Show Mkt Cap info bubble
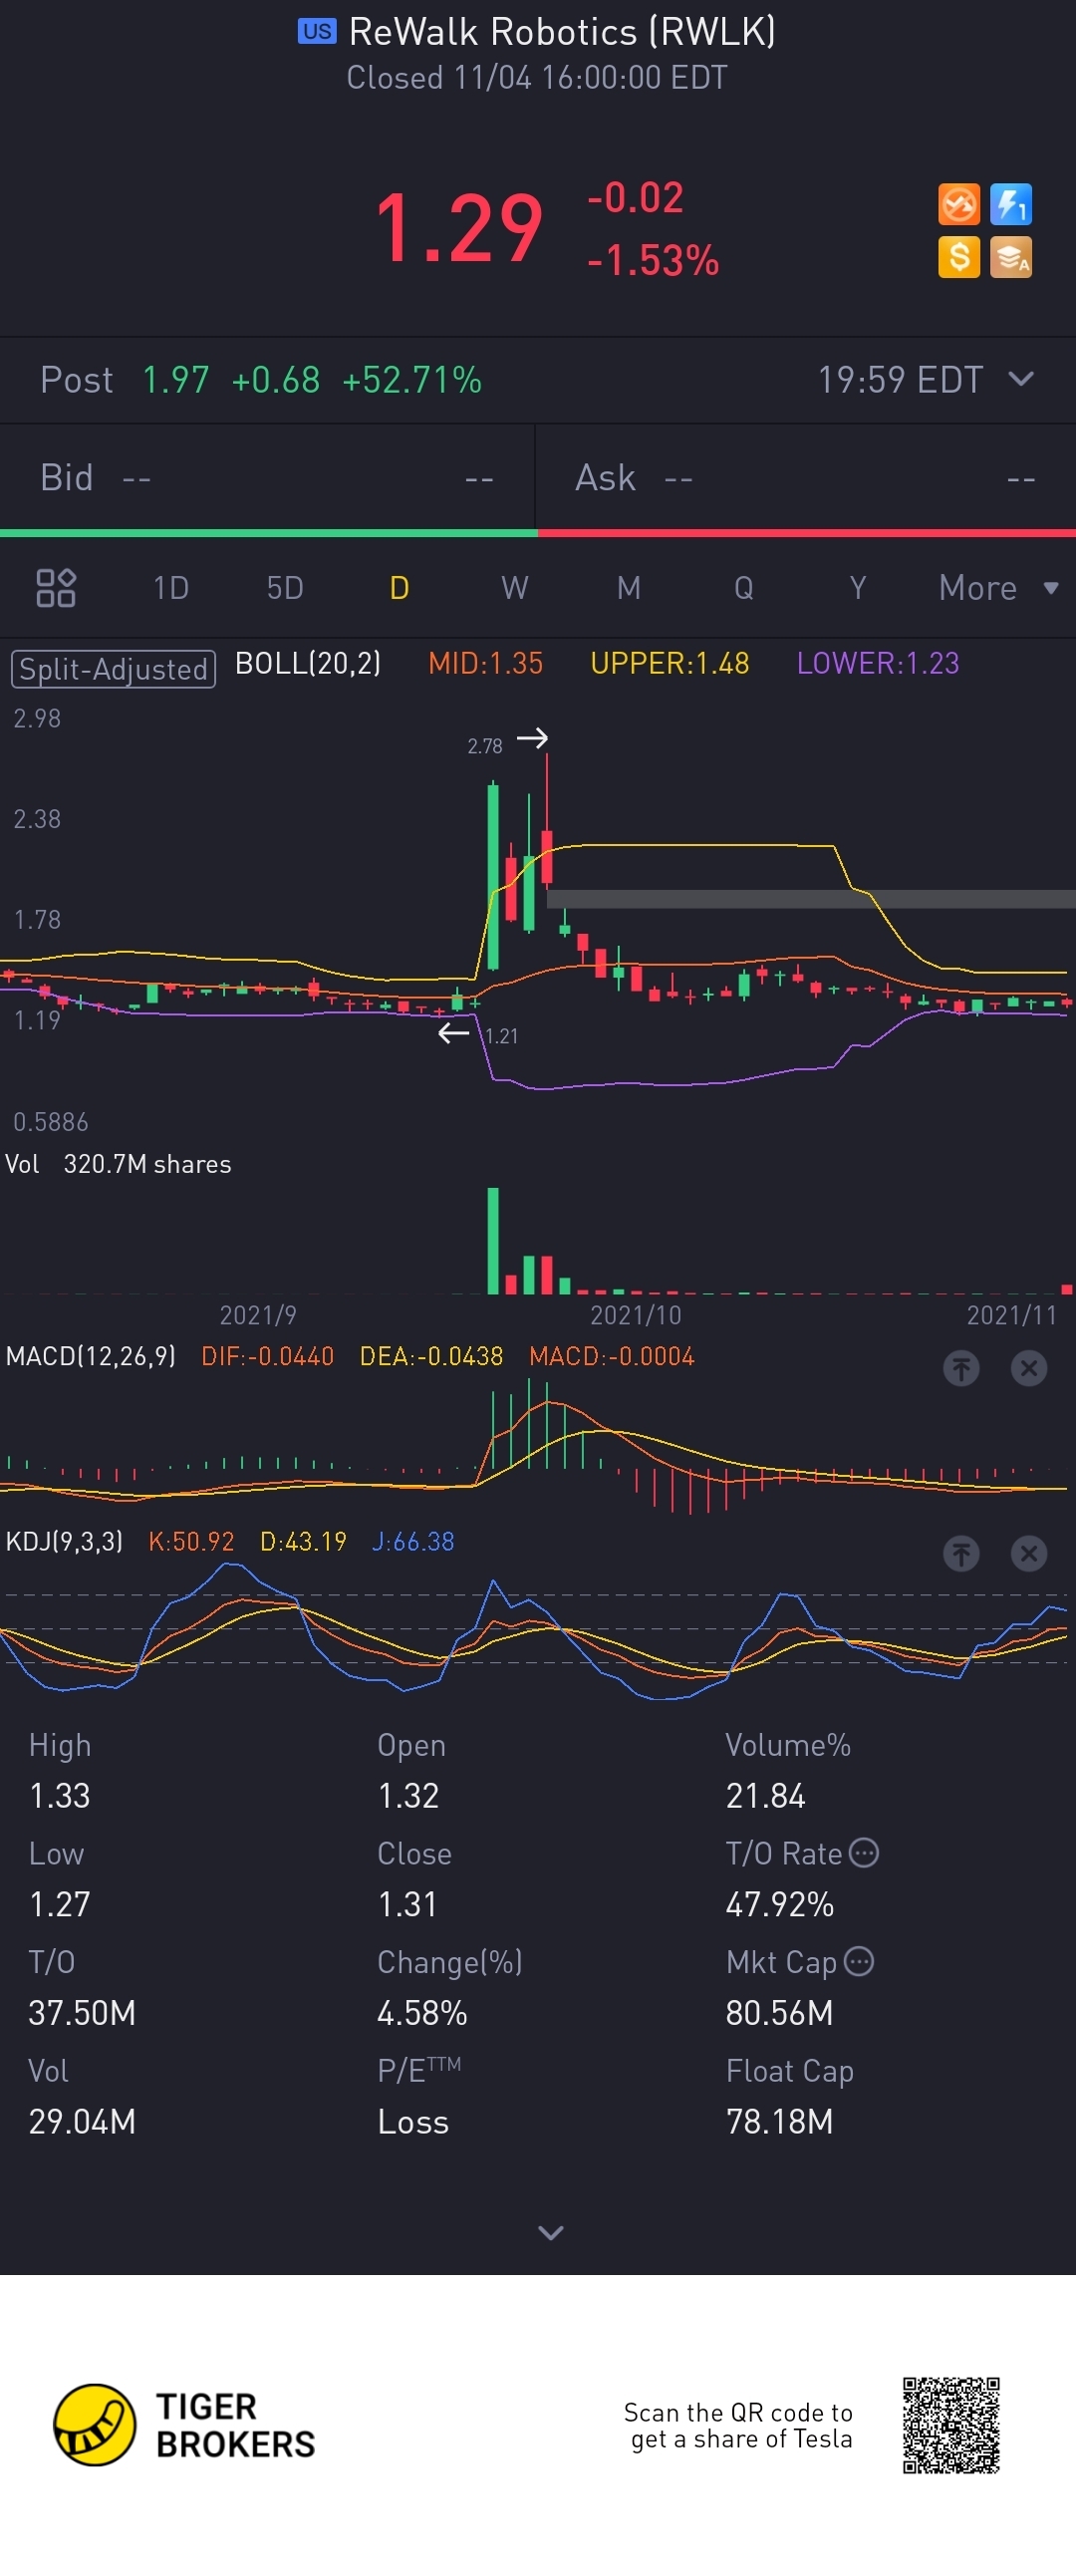Screen dimensions: 1076x2576 pos(859,1961)
